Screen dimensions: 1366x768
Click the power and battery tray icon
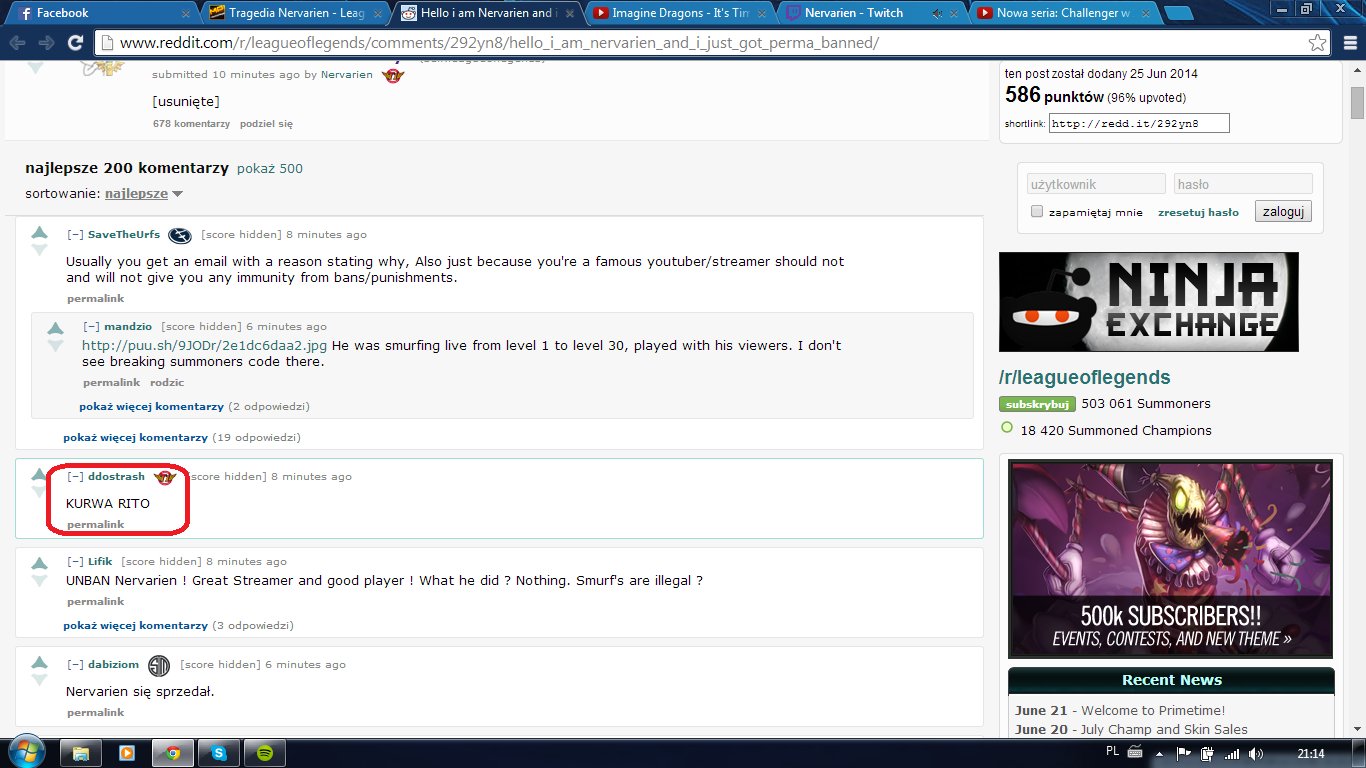pyautogui.click(x=1207, y=753)
